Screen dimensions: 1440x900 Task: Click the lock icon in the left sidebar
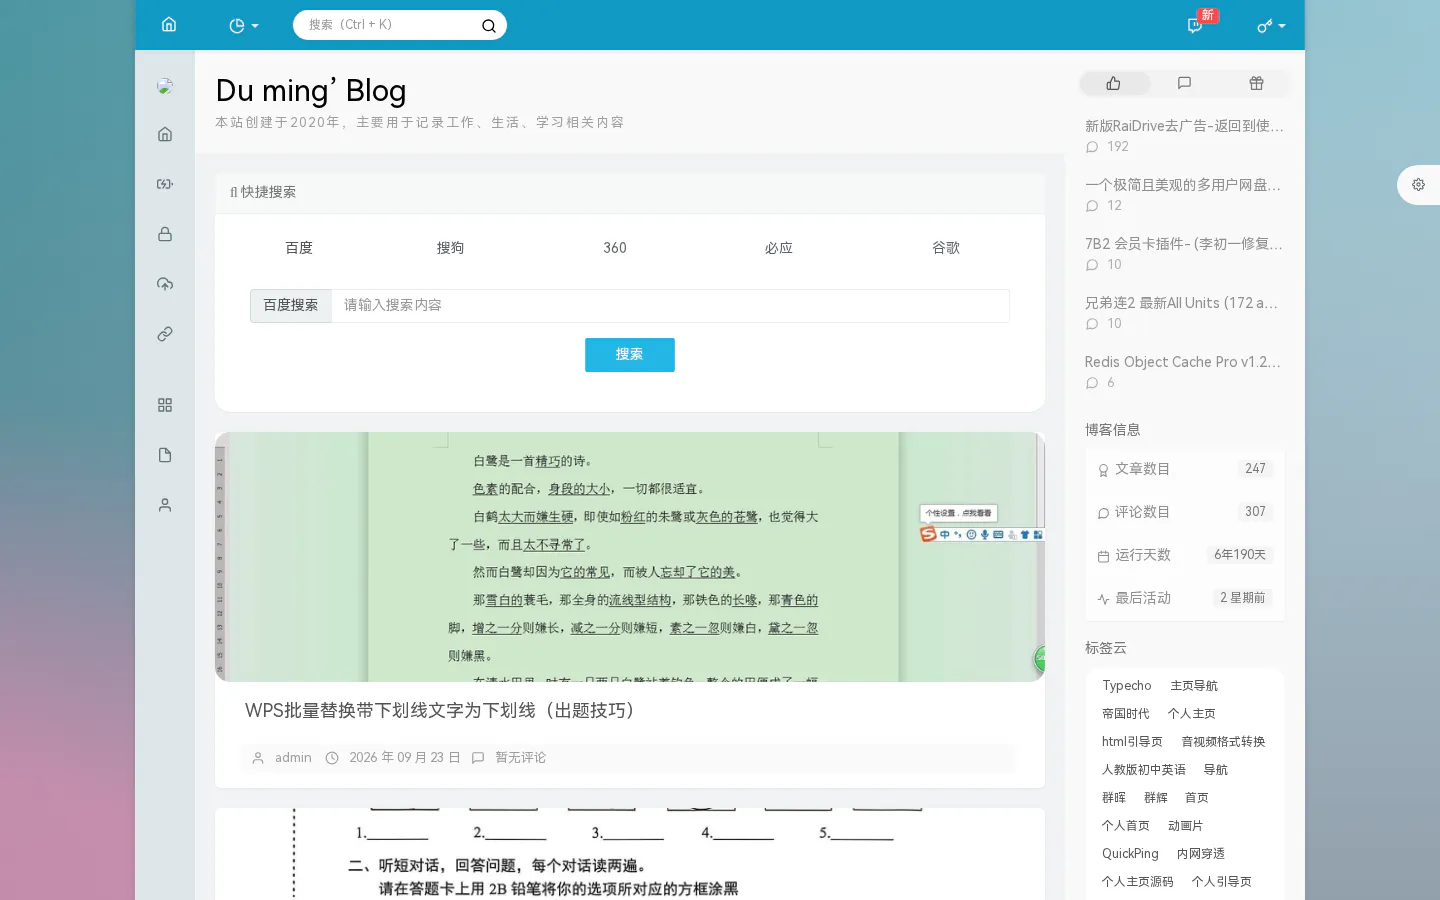(165, 234)
